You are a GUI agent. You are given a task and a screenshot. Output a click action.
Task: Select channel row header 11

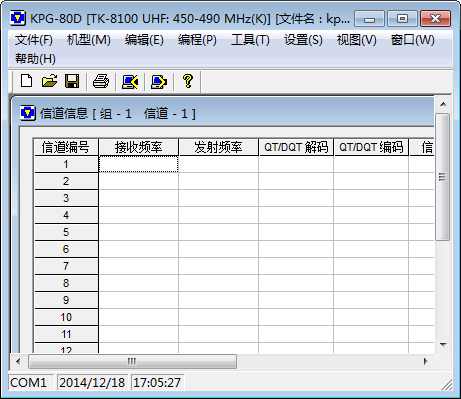[66, 334]
